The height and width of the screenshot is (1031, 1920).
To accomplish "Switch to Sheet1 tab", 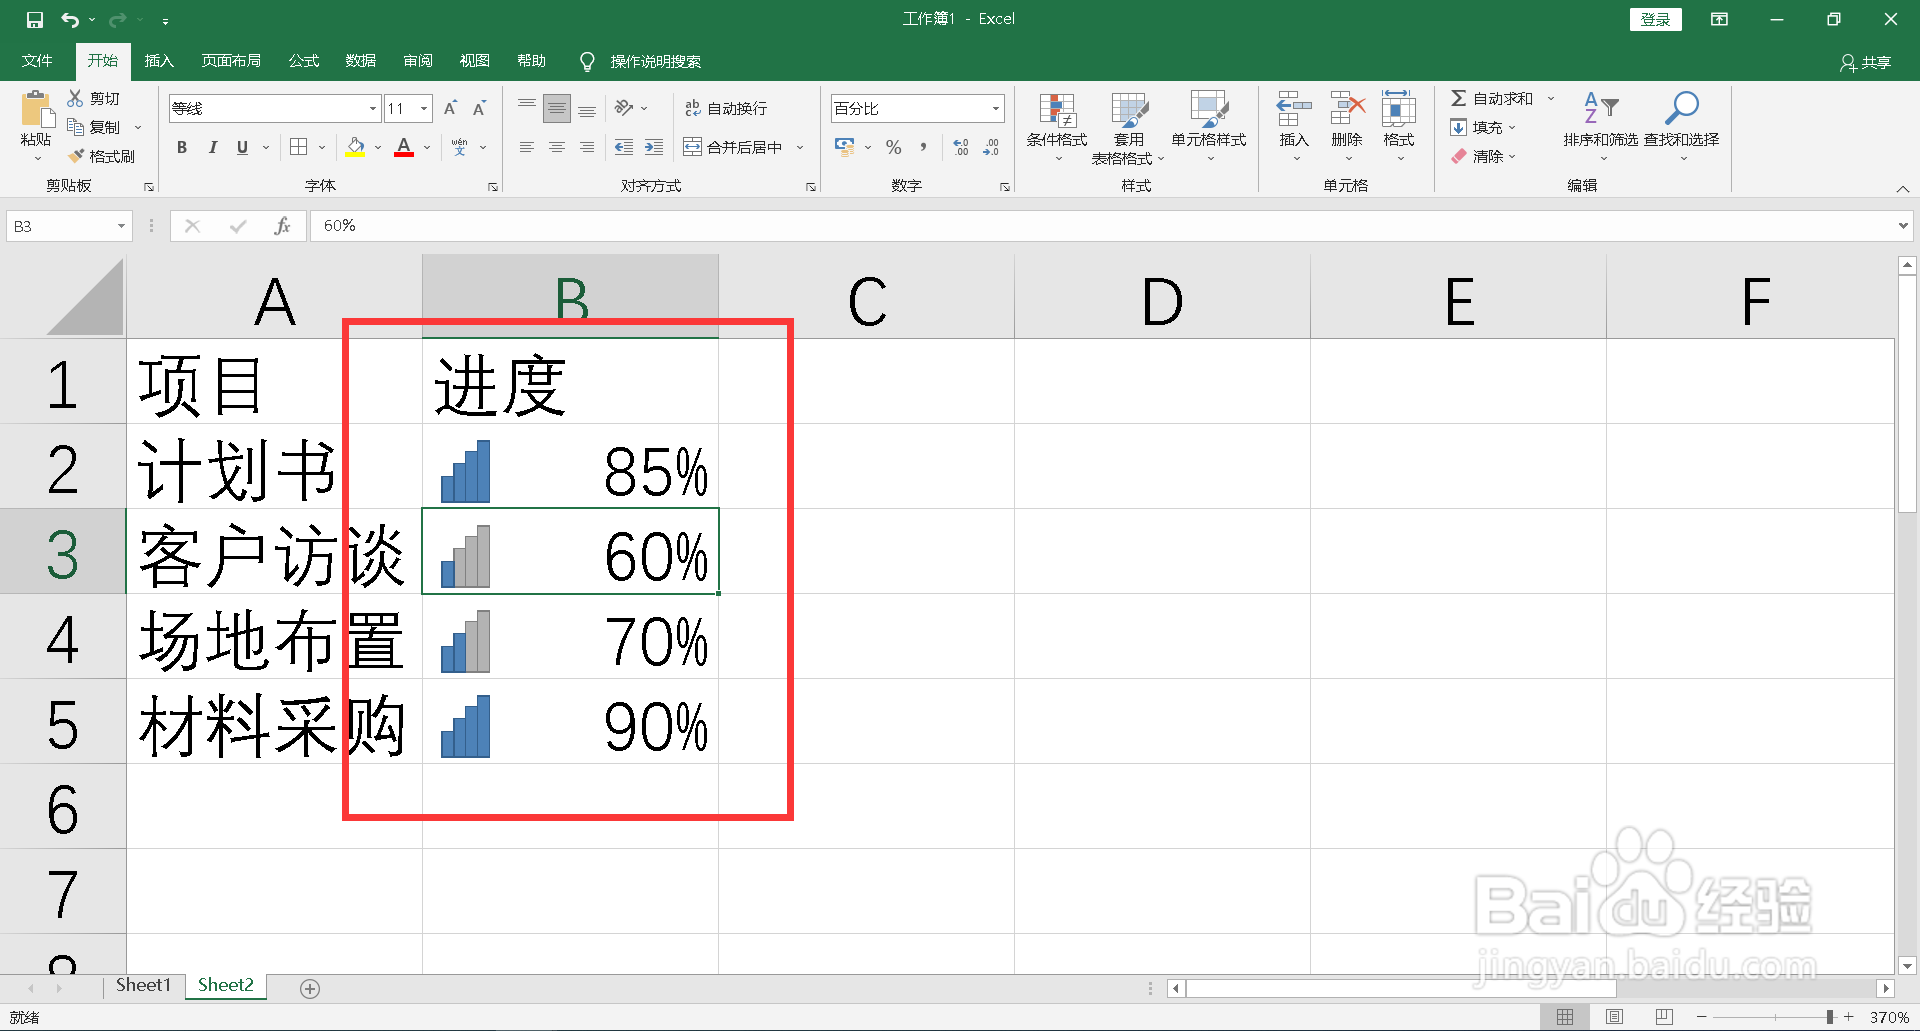I will (x=144, y=986).
